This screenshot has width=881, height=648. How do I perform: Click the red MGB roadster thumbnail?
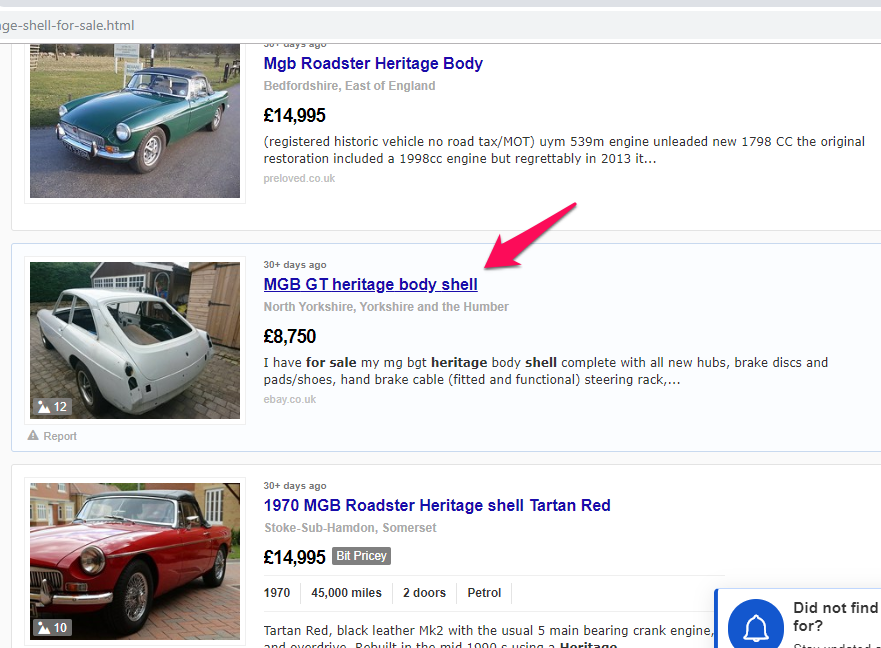(135, 561)
